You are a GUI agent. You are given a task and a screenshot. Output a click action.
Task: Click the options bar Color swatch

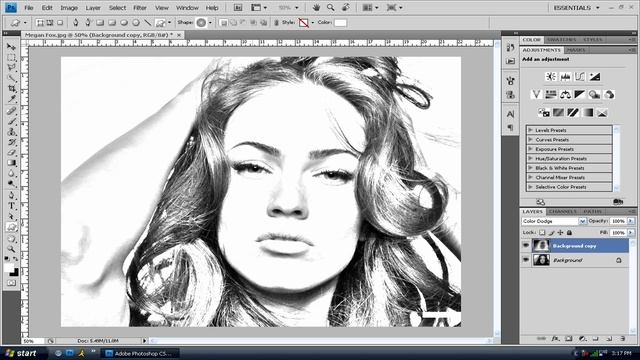click(x=340, y=22)
